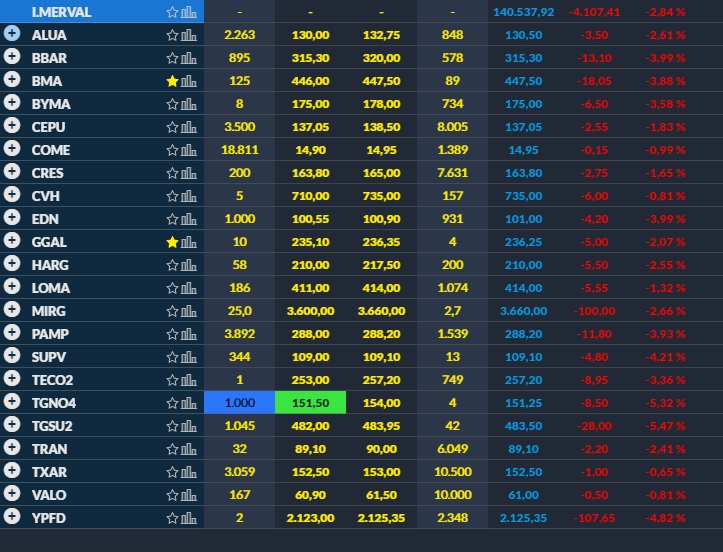Mark LOMA as favorite with star
The image size is (723, 552).
coord(172,288)
